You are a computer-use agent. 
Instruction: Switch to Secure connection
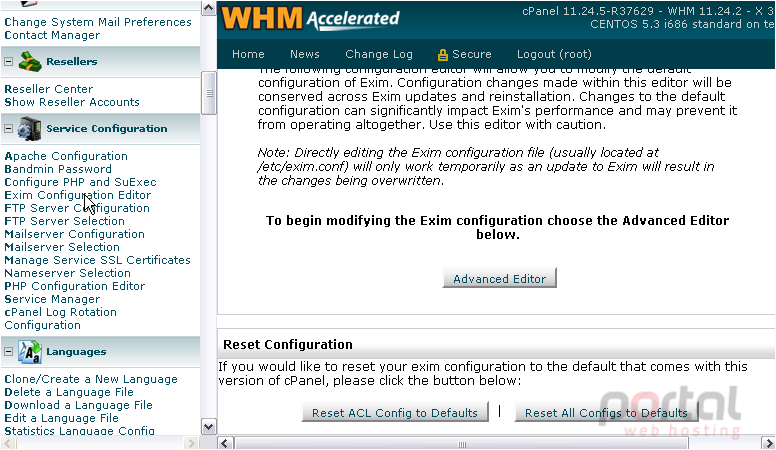coord(465,54)
